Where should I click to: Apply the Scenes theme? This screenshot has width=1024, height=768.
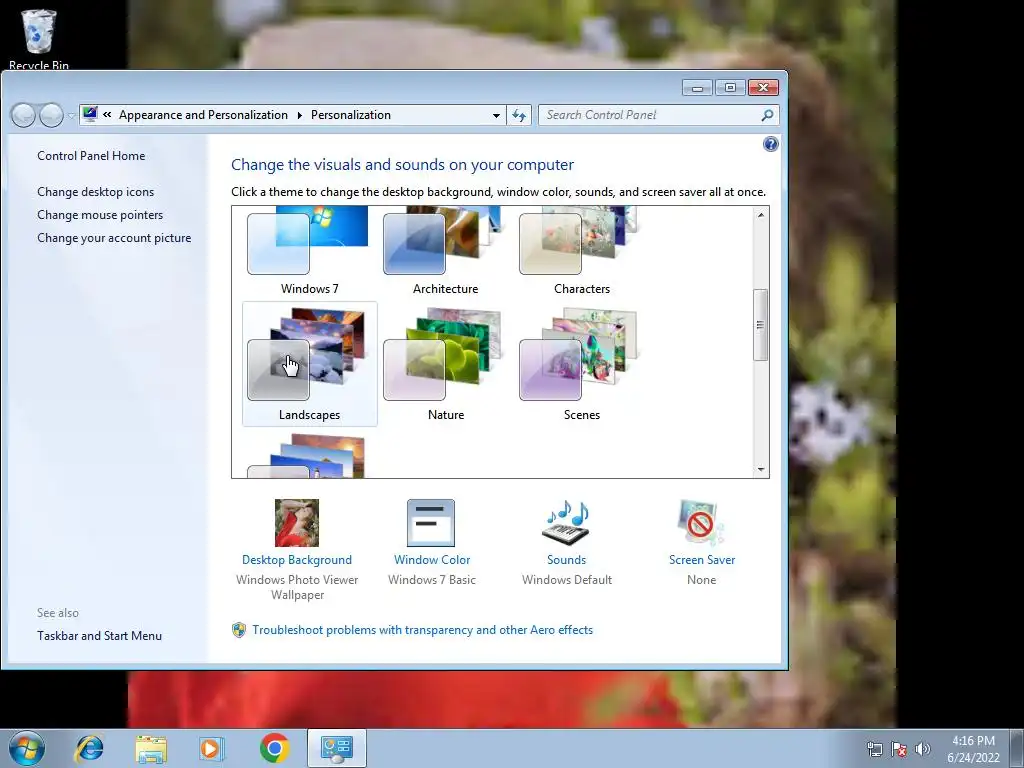pyautogui.click(x=581, y=364)
